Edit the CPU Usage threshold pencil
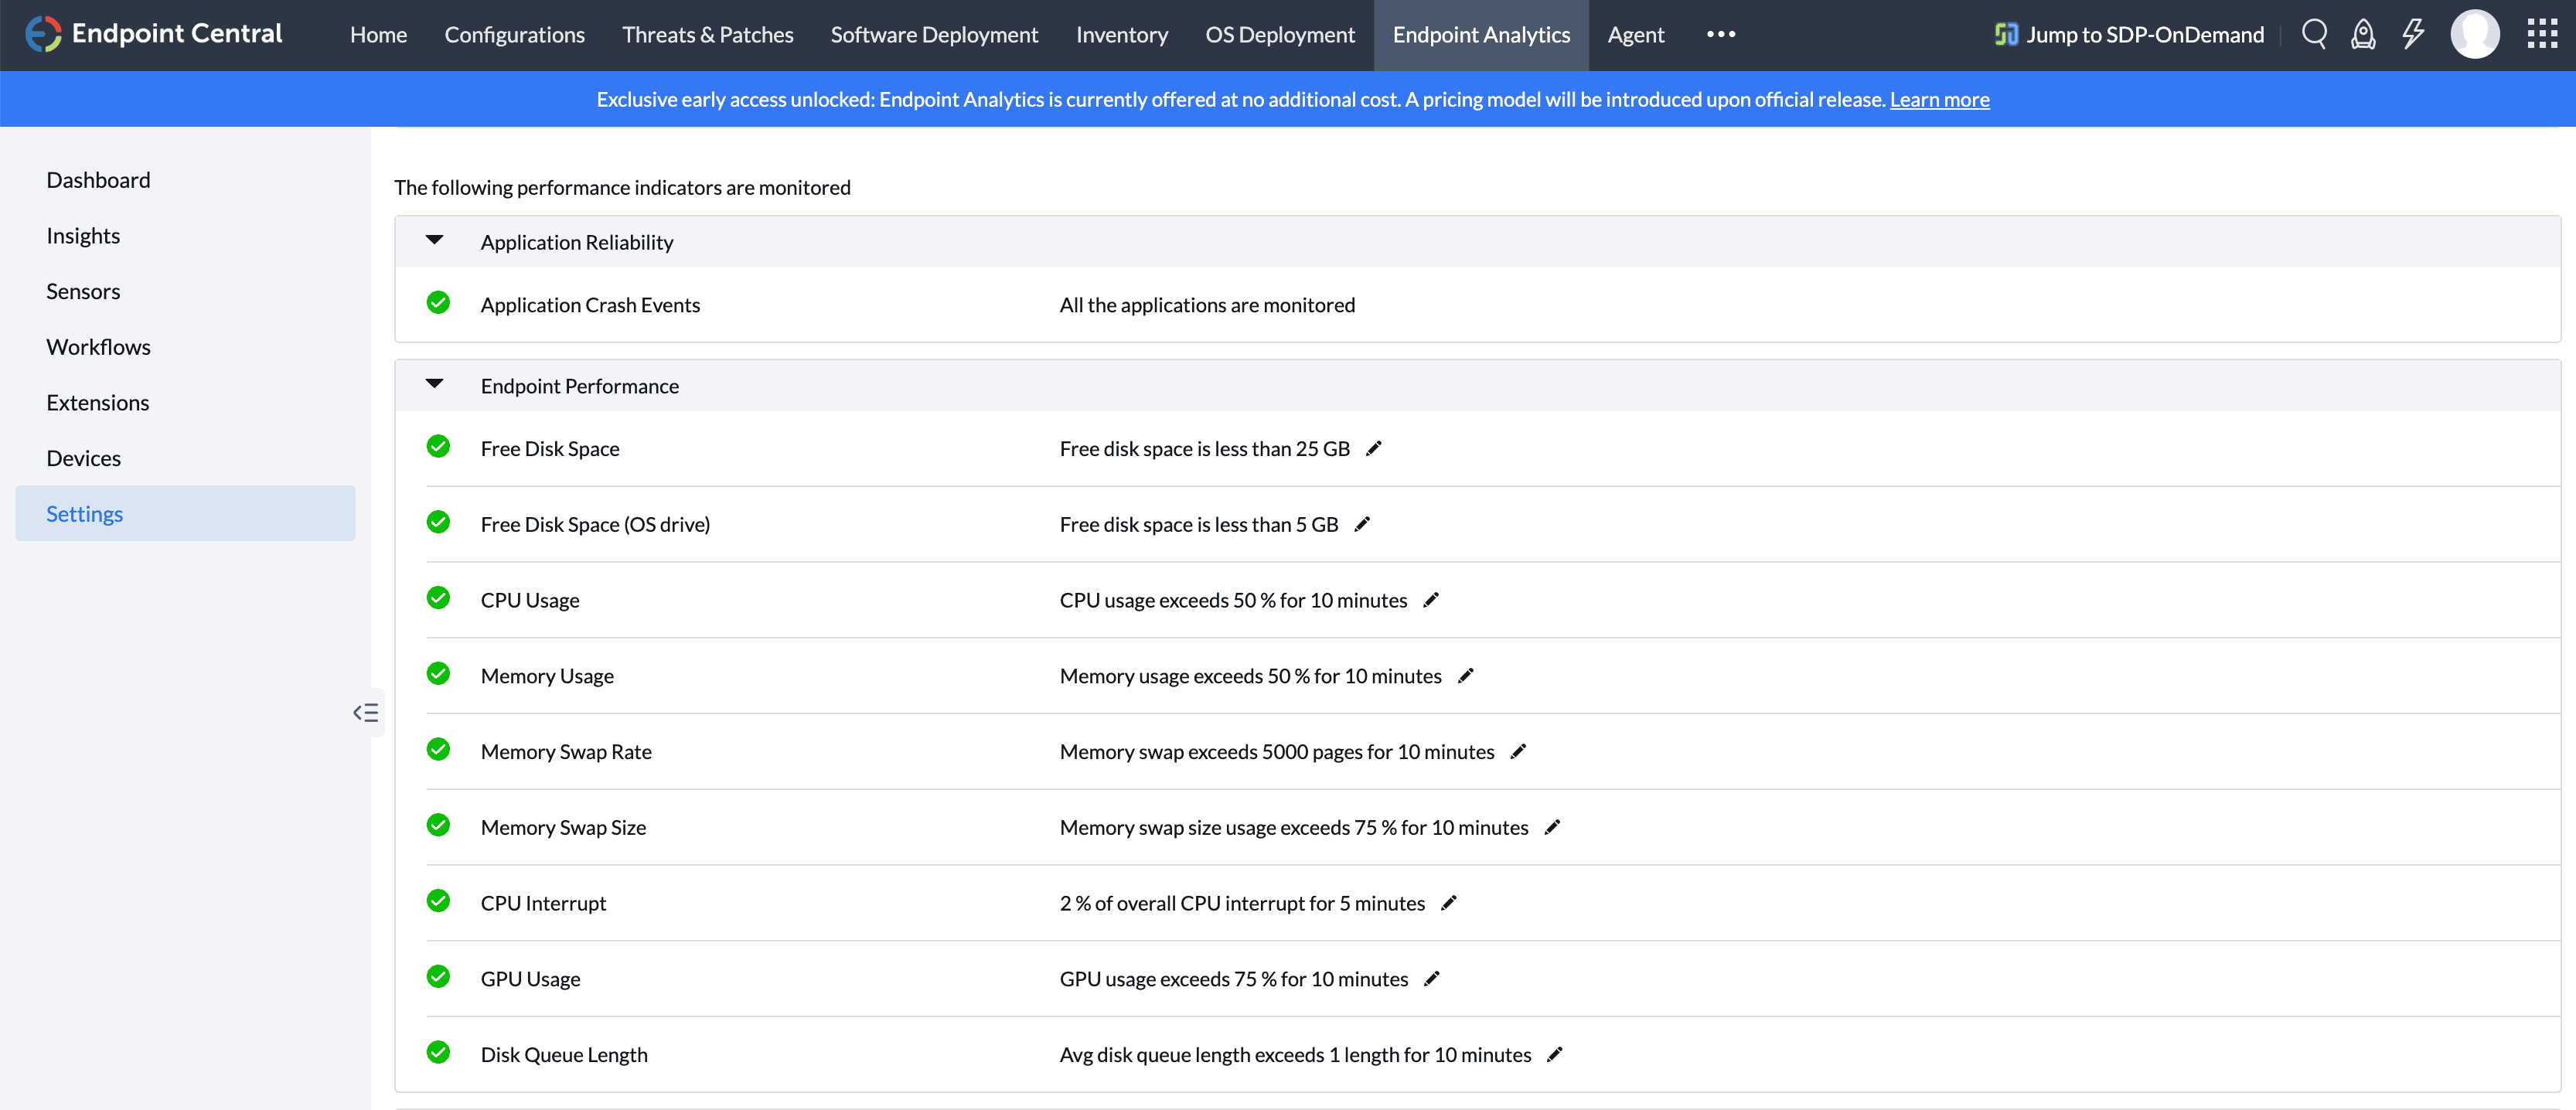2576x1110 pixels. coord(1431,600)
